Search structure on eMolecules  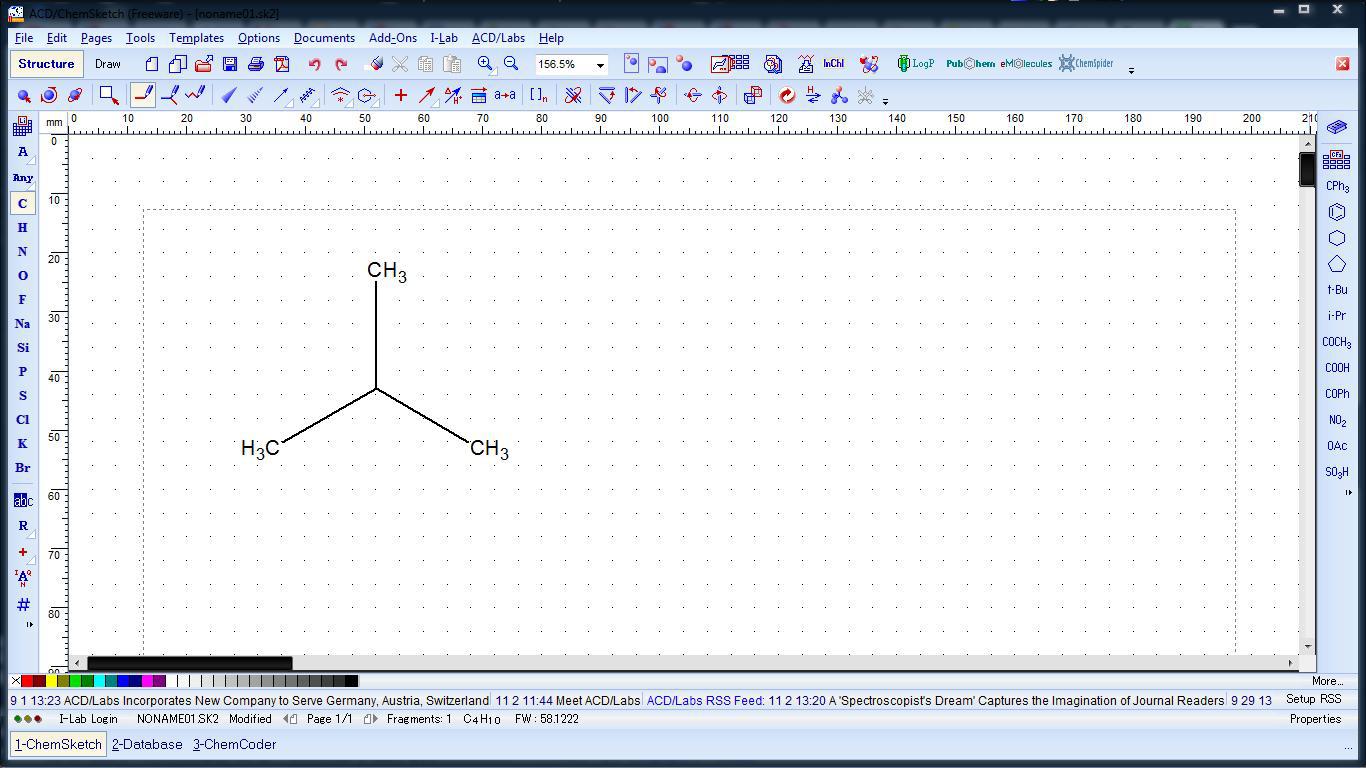point(1026,64)
